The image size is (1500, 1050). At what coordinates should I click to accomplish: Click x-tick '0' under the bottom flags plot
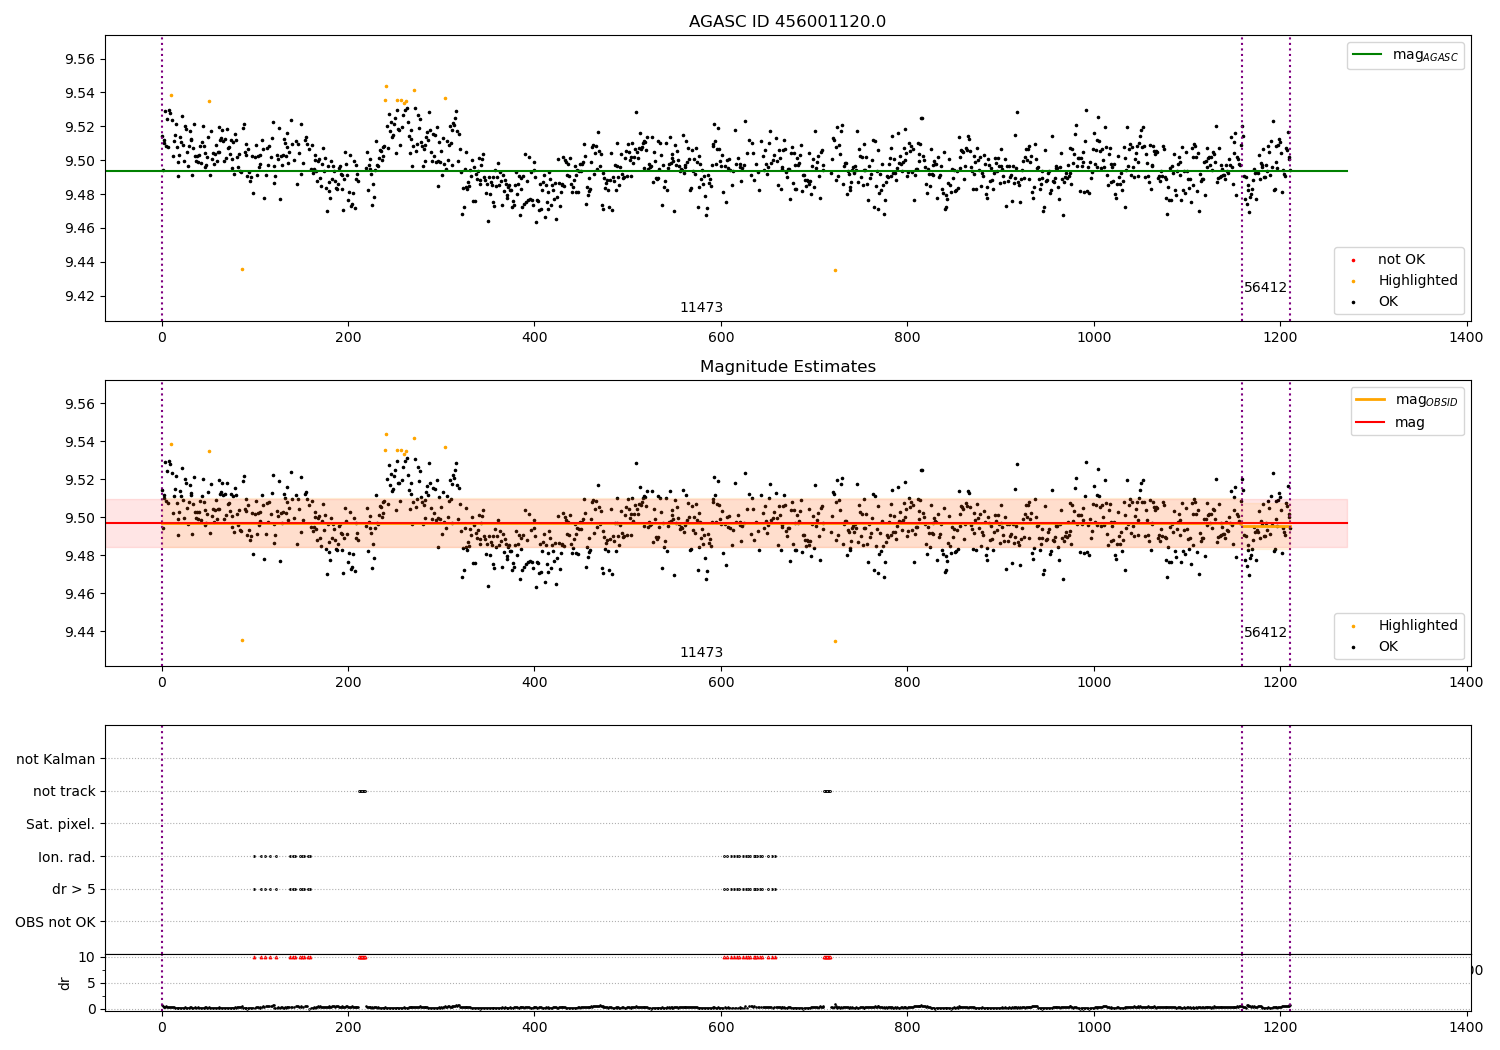(162, 1027)
